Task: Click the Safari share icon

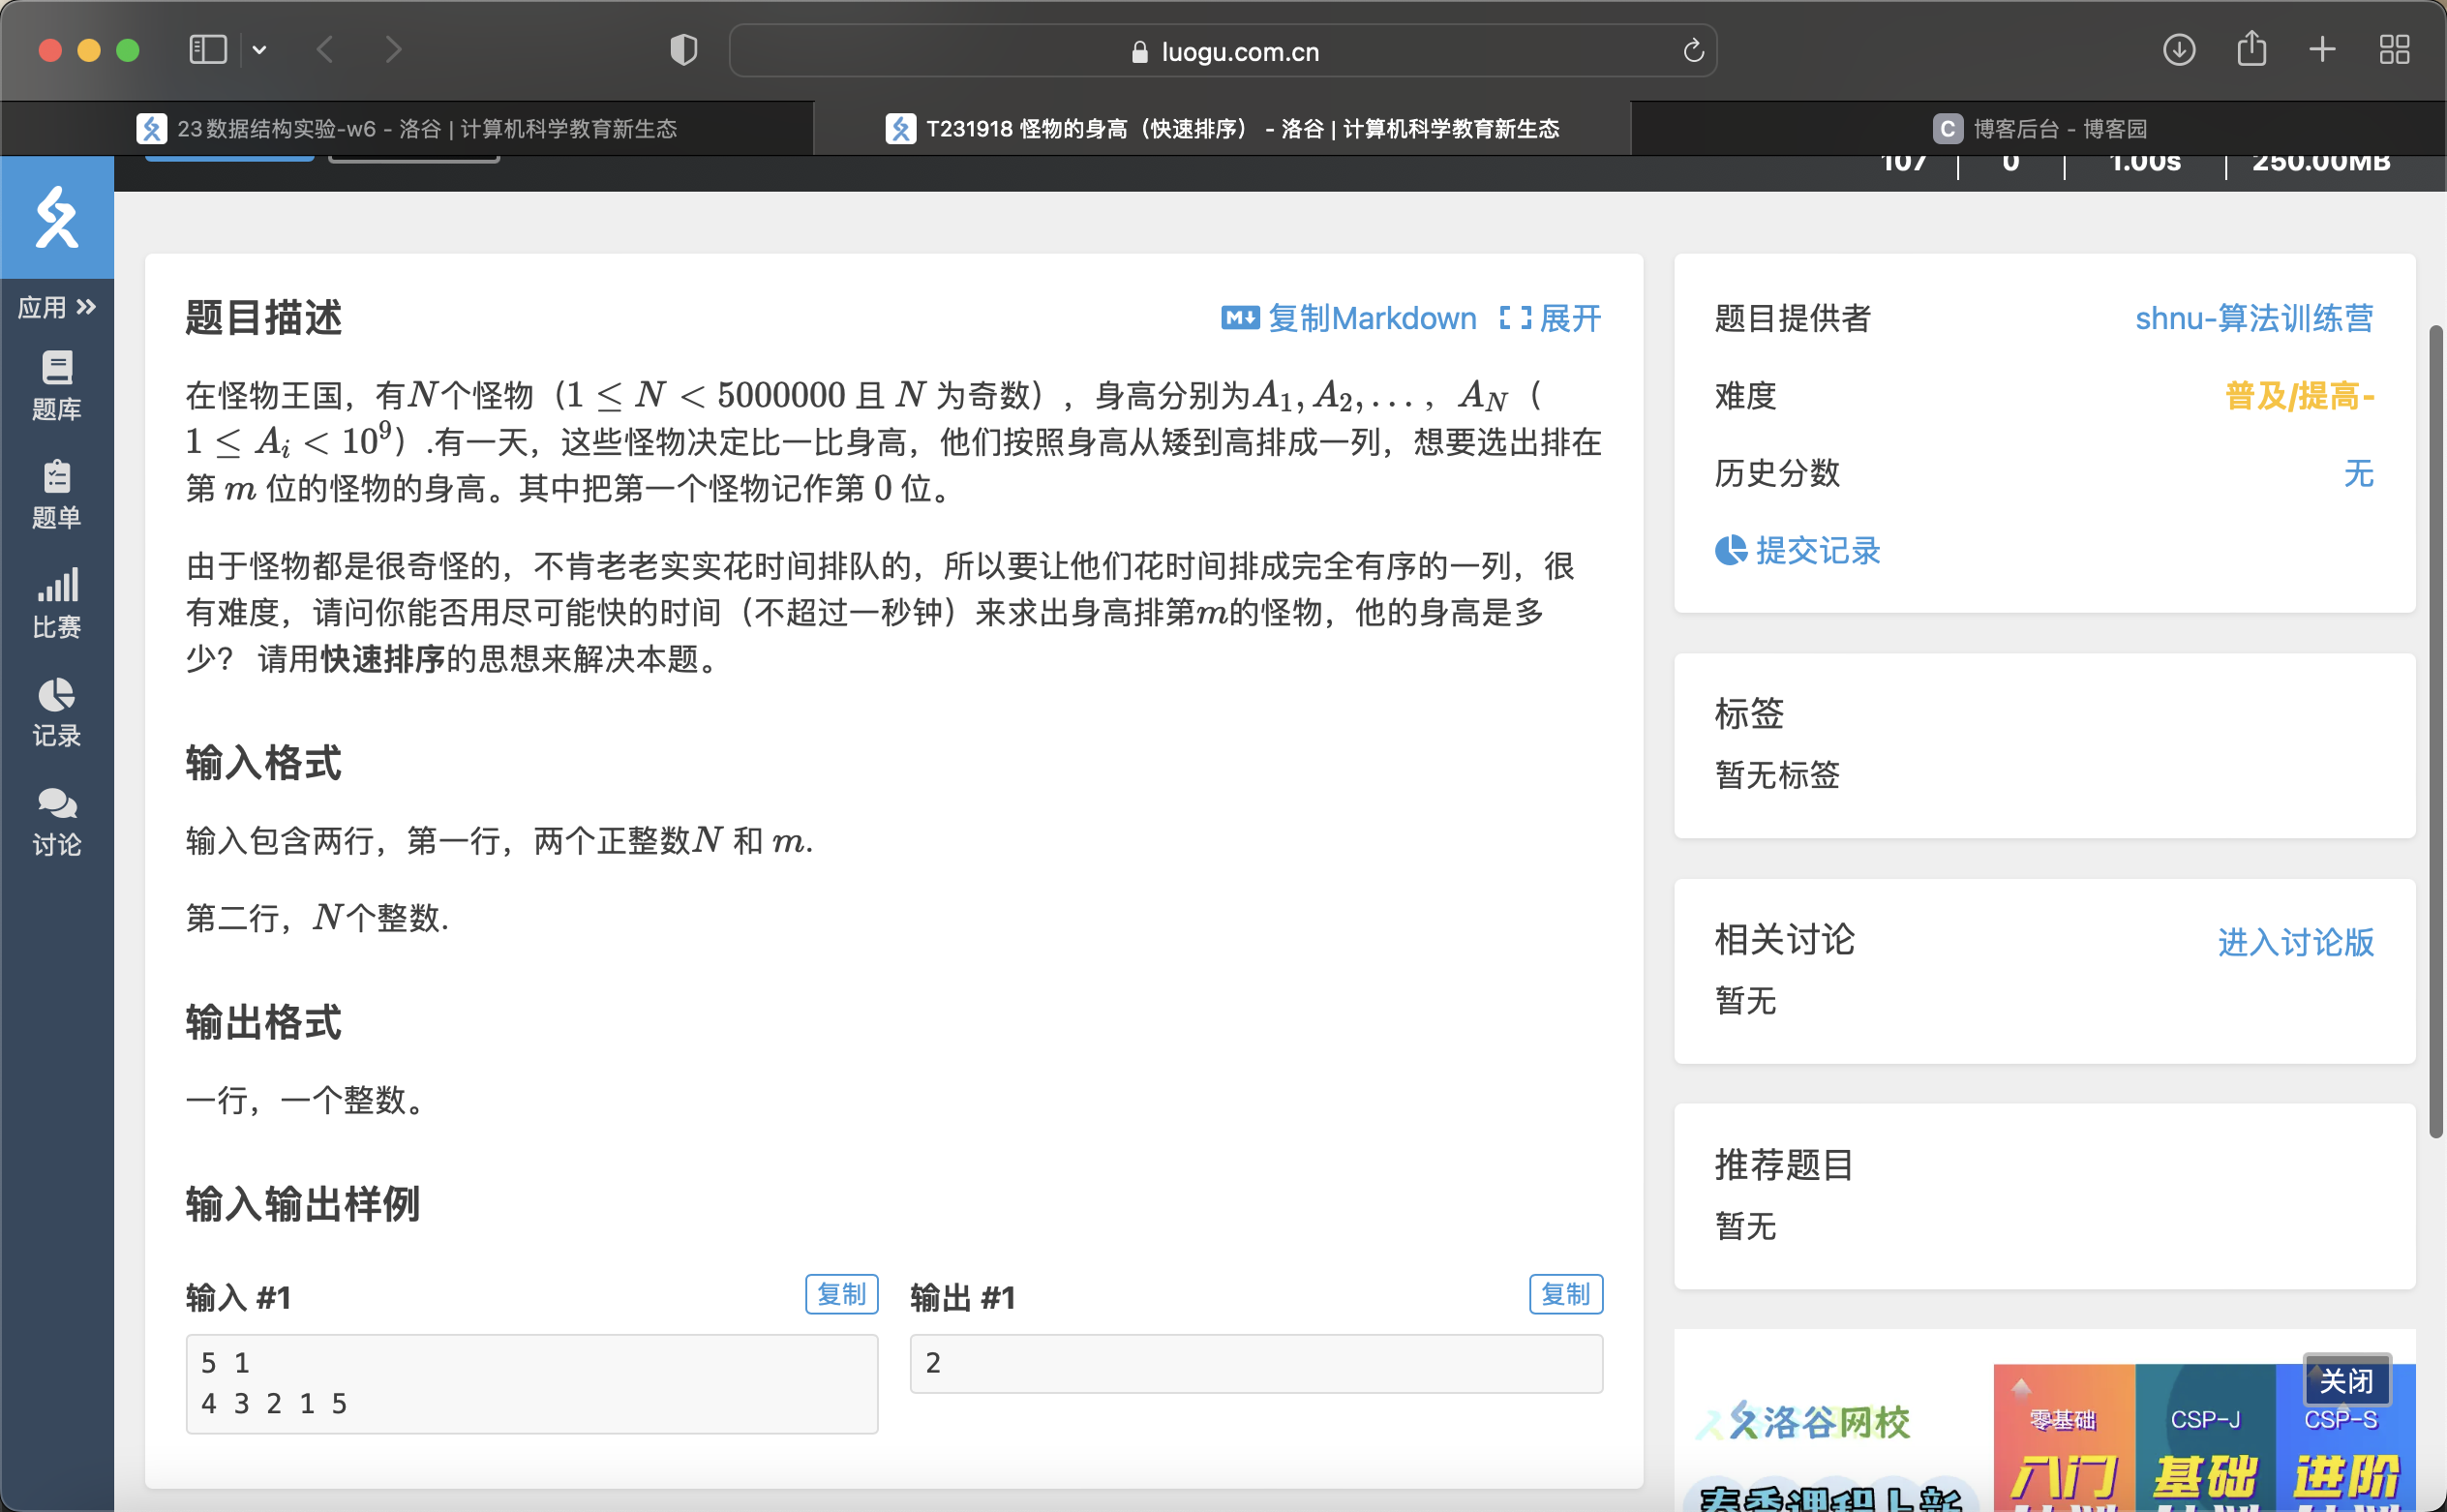Action: 2251,48
